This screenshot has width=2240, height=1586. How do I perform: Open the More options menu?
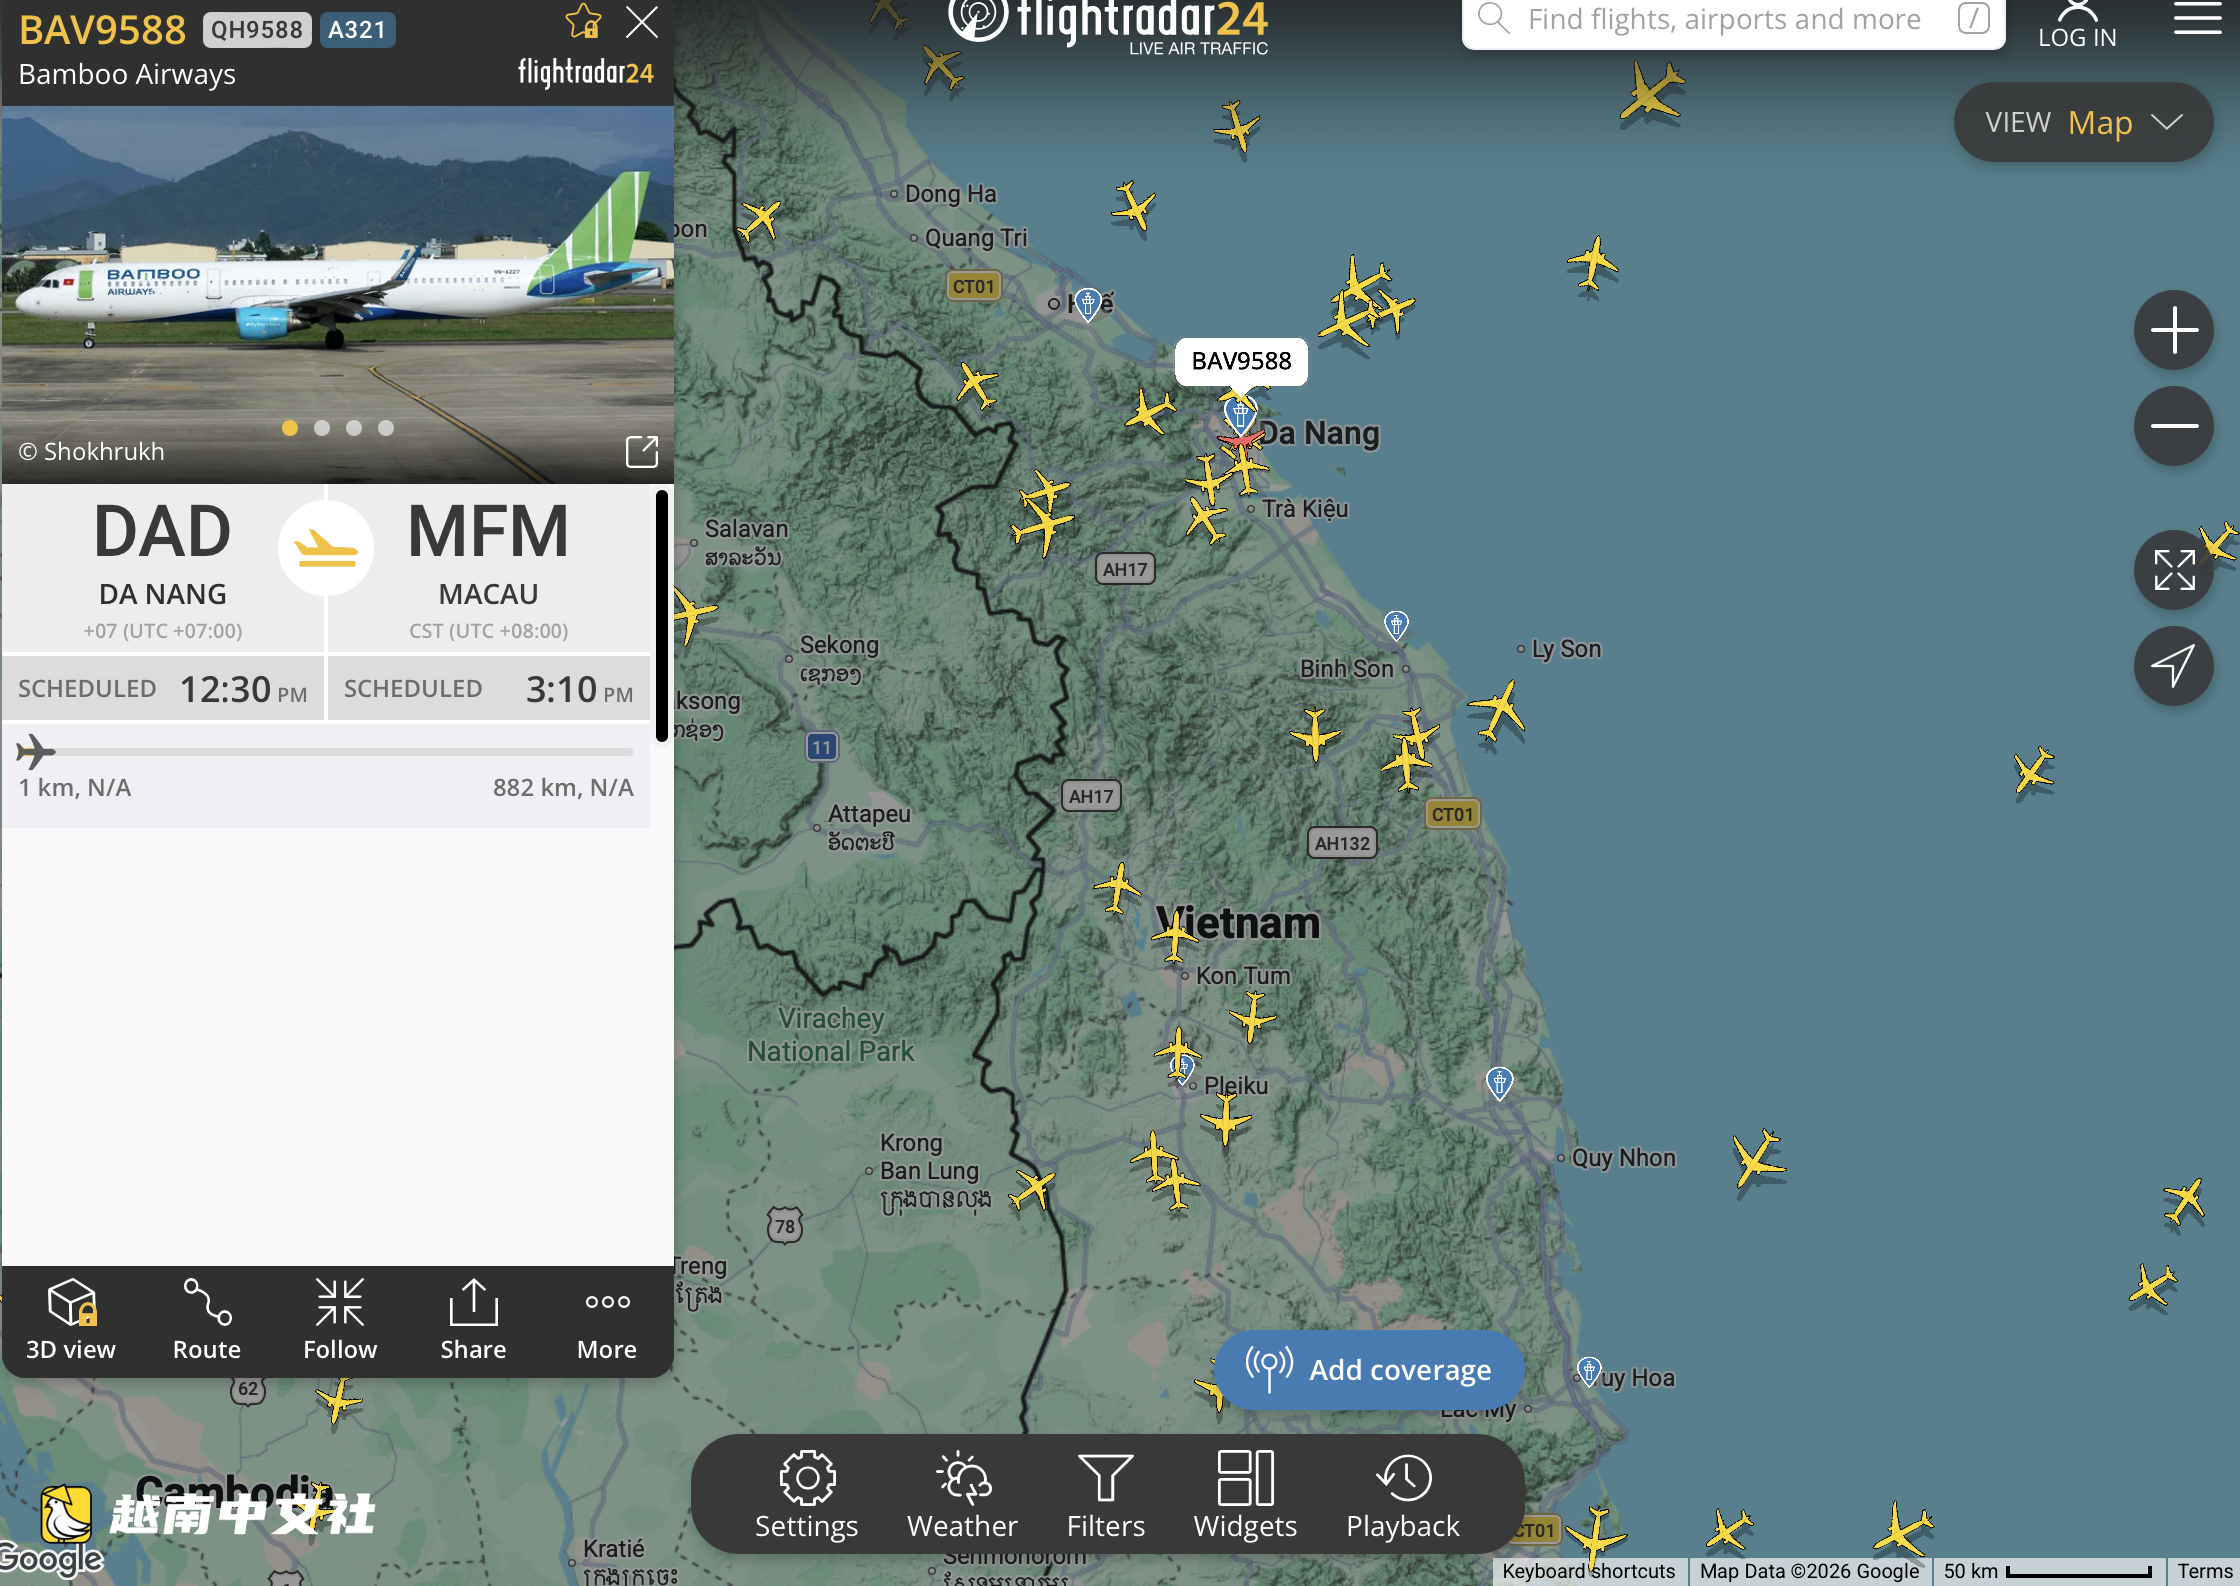[607, 1320]
